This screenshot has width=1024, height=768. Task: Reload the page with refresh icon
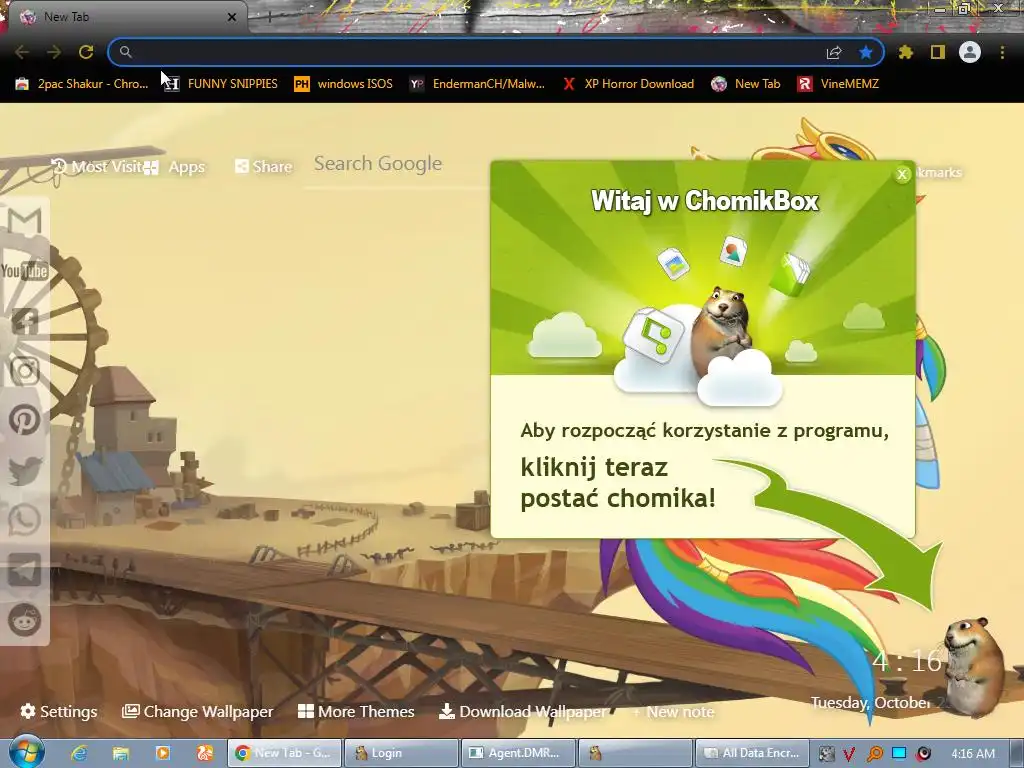point(86,52)
